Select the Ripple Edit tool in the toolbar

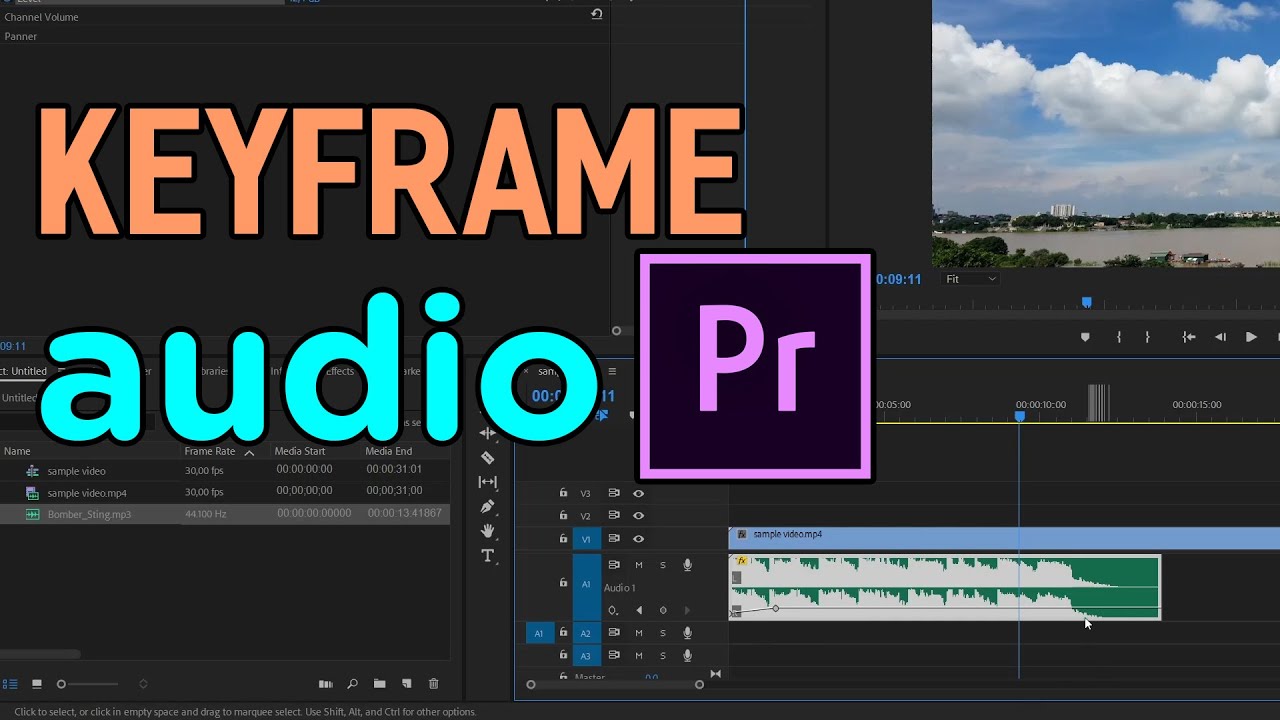[x=488, y=433]
